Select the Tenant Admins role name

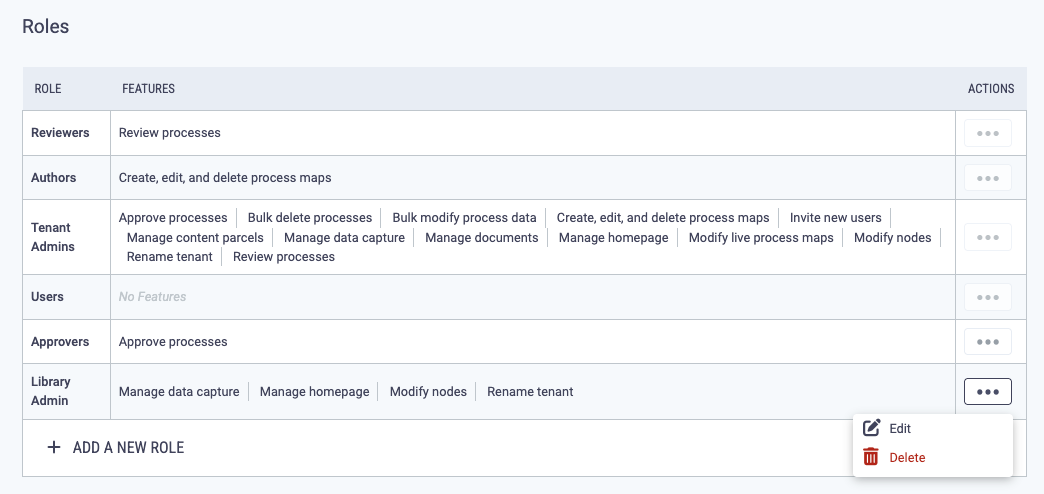coord(53,237)
